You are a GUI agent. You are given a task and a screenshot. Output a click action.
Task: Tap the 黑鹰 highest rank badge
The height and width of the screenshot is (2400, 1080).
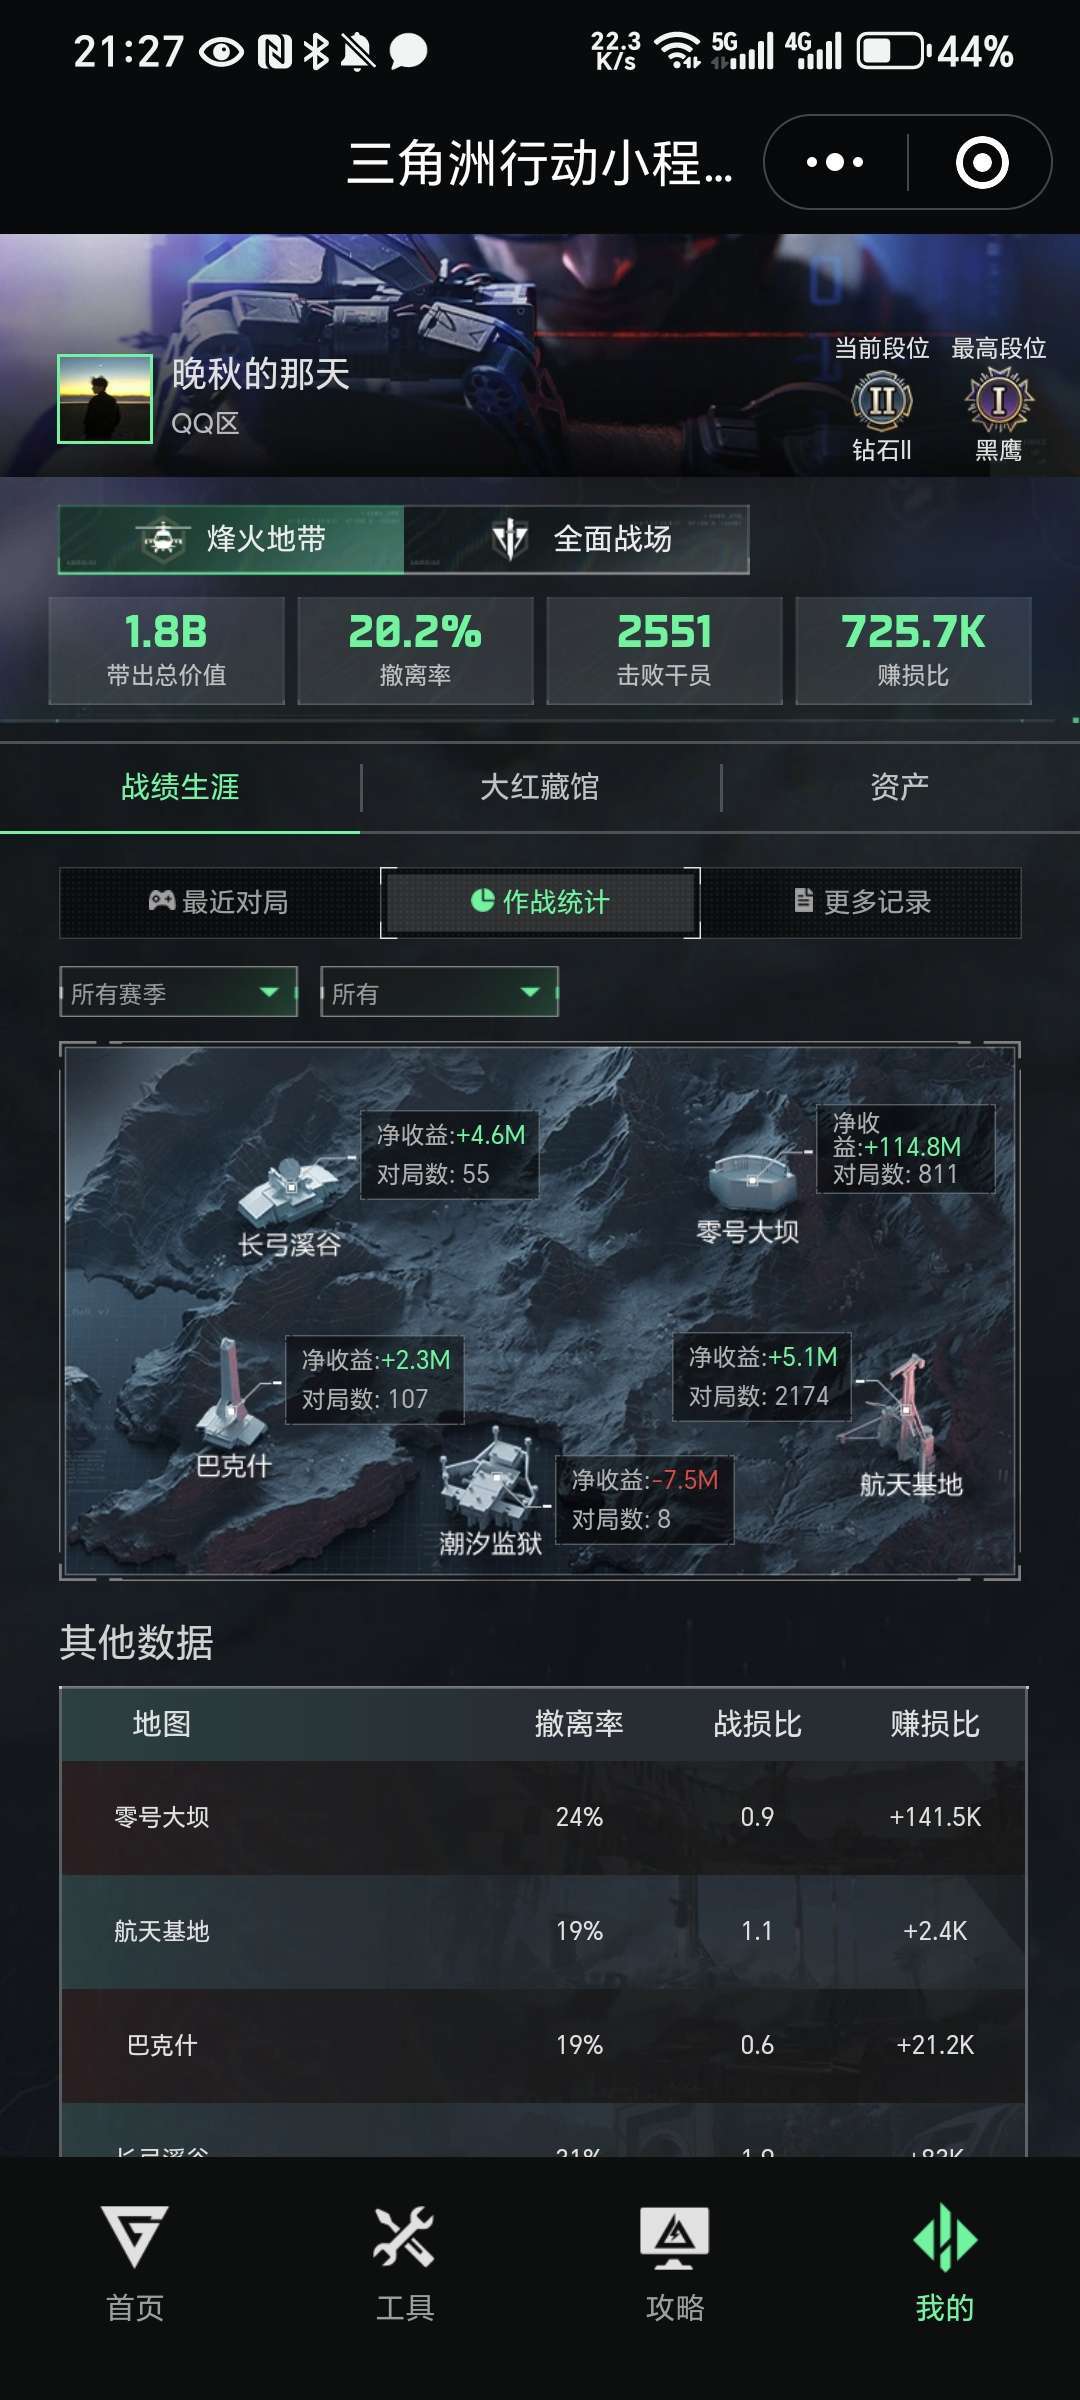coord(998,401)
